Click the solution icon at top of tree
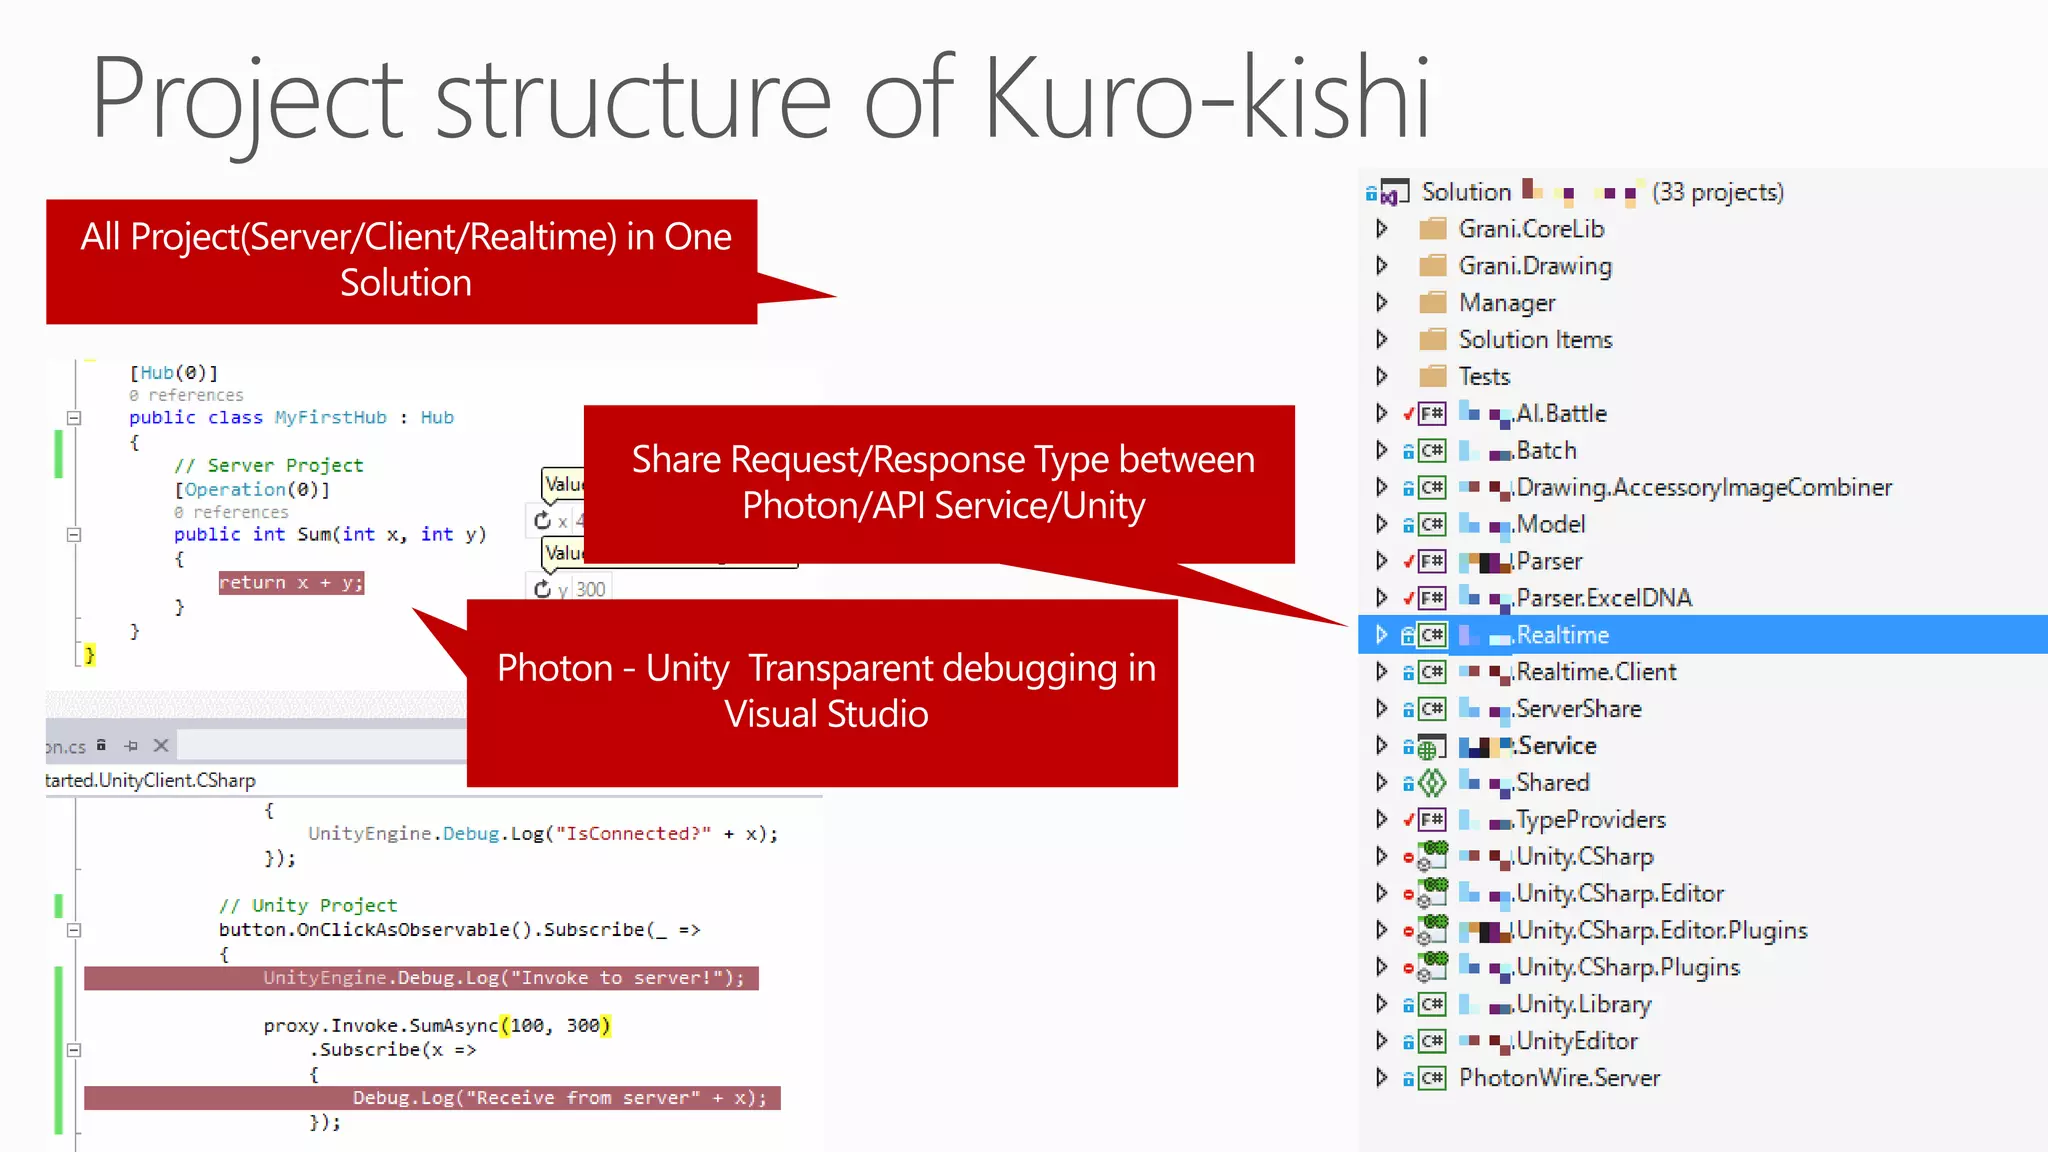Image resolution: width=2048 pixels, height=1152 pixels. (1393, 192)
